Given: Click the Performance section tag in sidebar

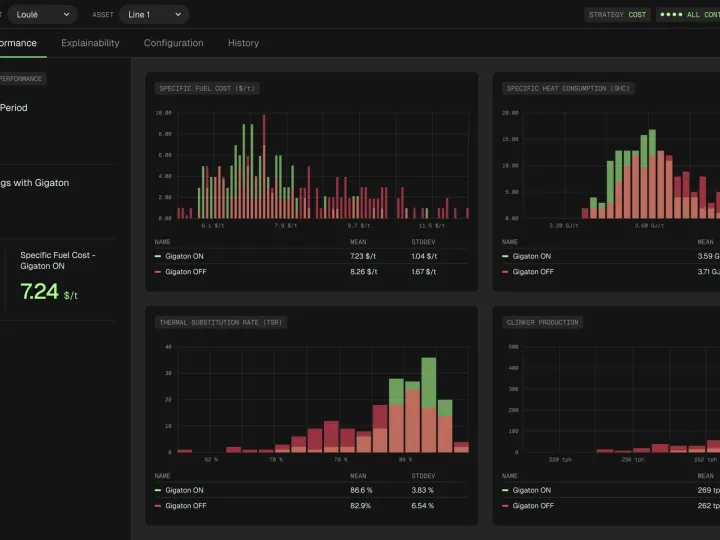Looking at the screenshot, I should [21, 79].
